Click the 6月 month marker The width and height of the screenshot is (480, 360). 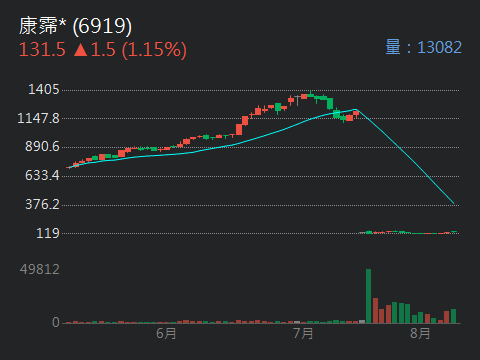[x=166, y=333]
